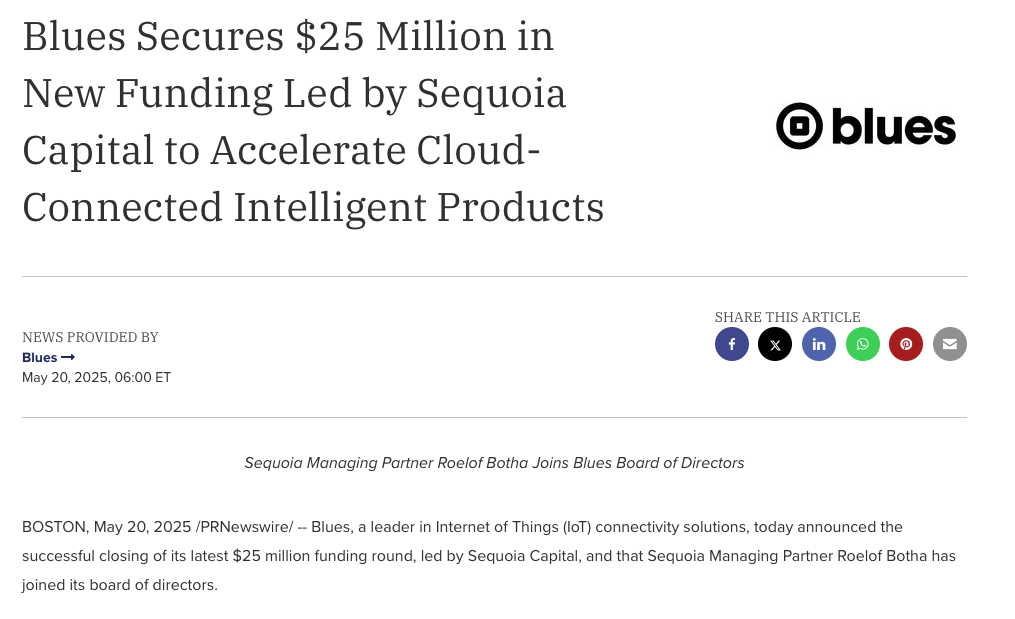The width and height of the screenshot is (1015, 619).
Task: Click the May 20, 2025, 06:00 ET timestamp
Action: click(x=96, y=377)
